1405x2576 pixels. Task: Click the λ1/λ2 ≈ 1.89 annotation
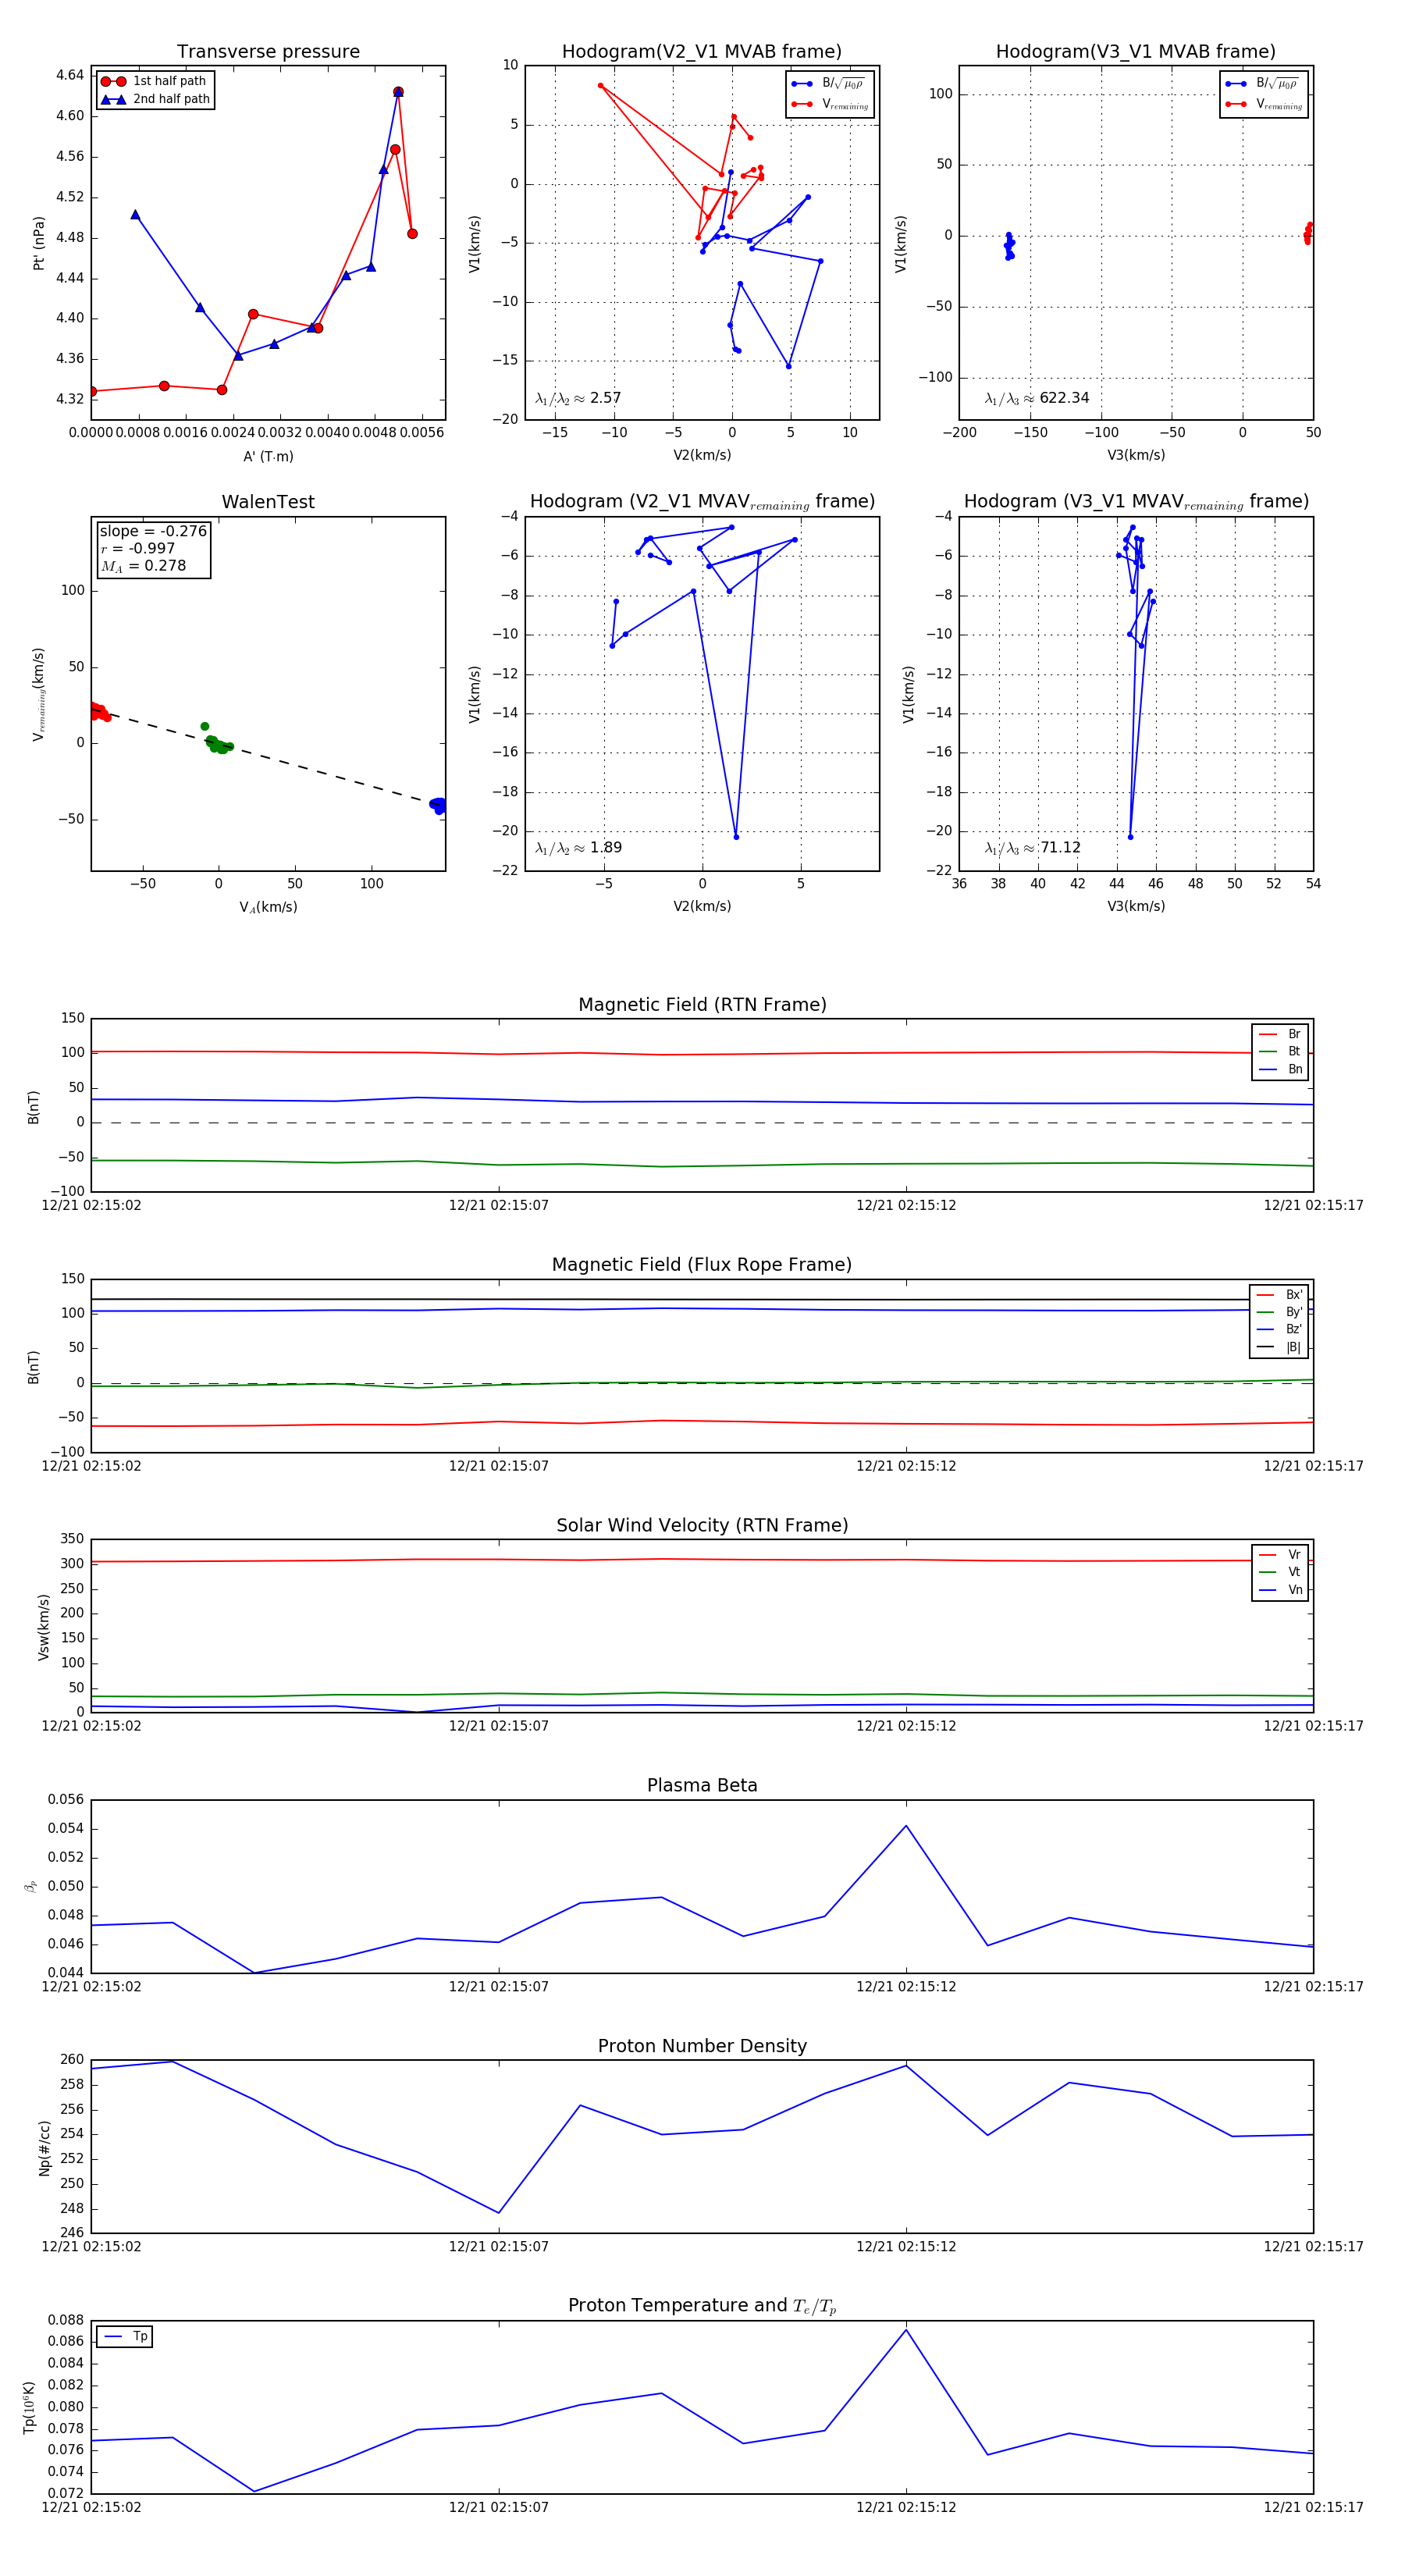pos(578,848)
